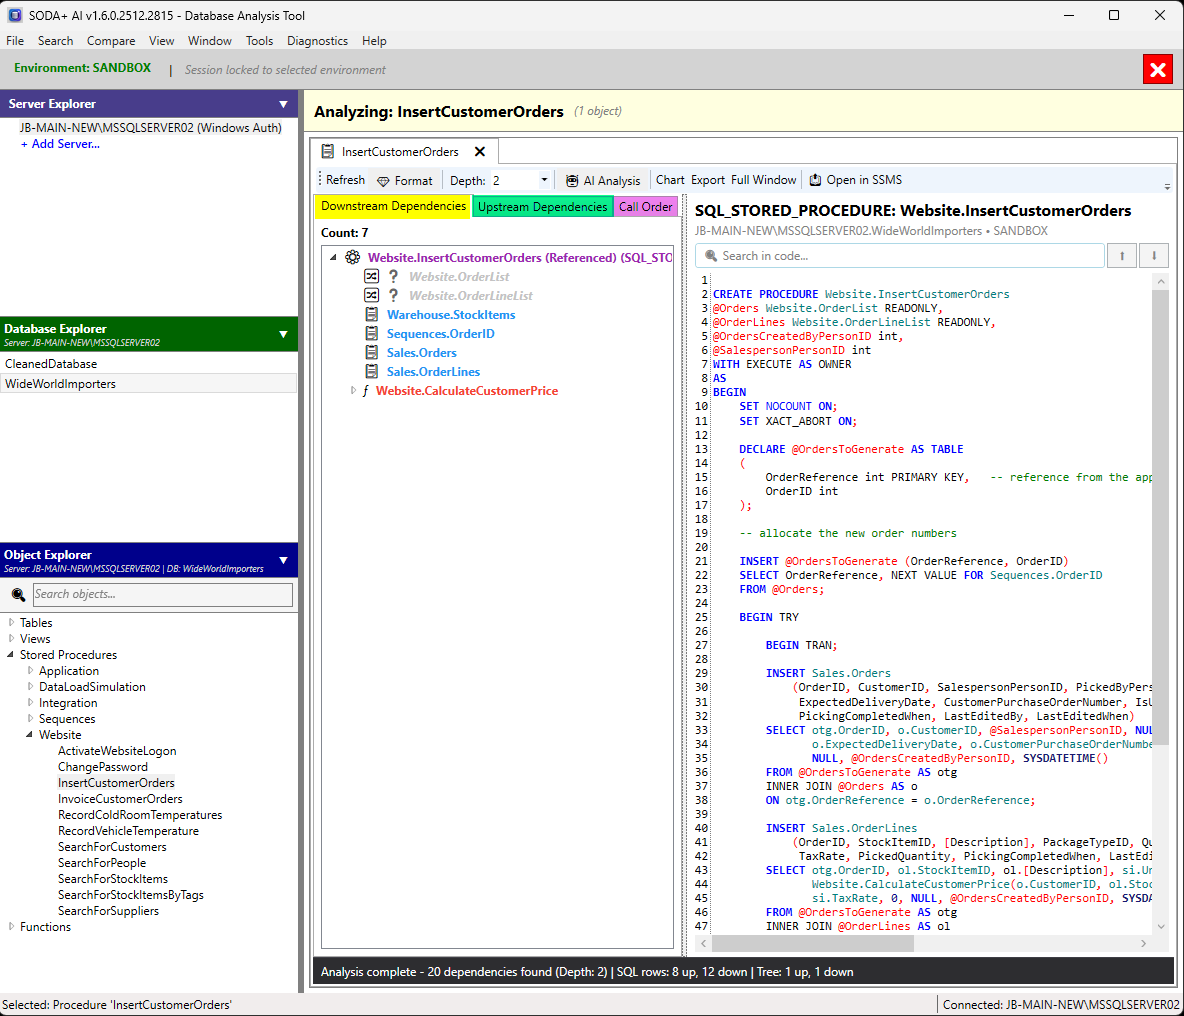
Task: Click the shuffle icon beside Website.OrderList
Action: [371, 276]
